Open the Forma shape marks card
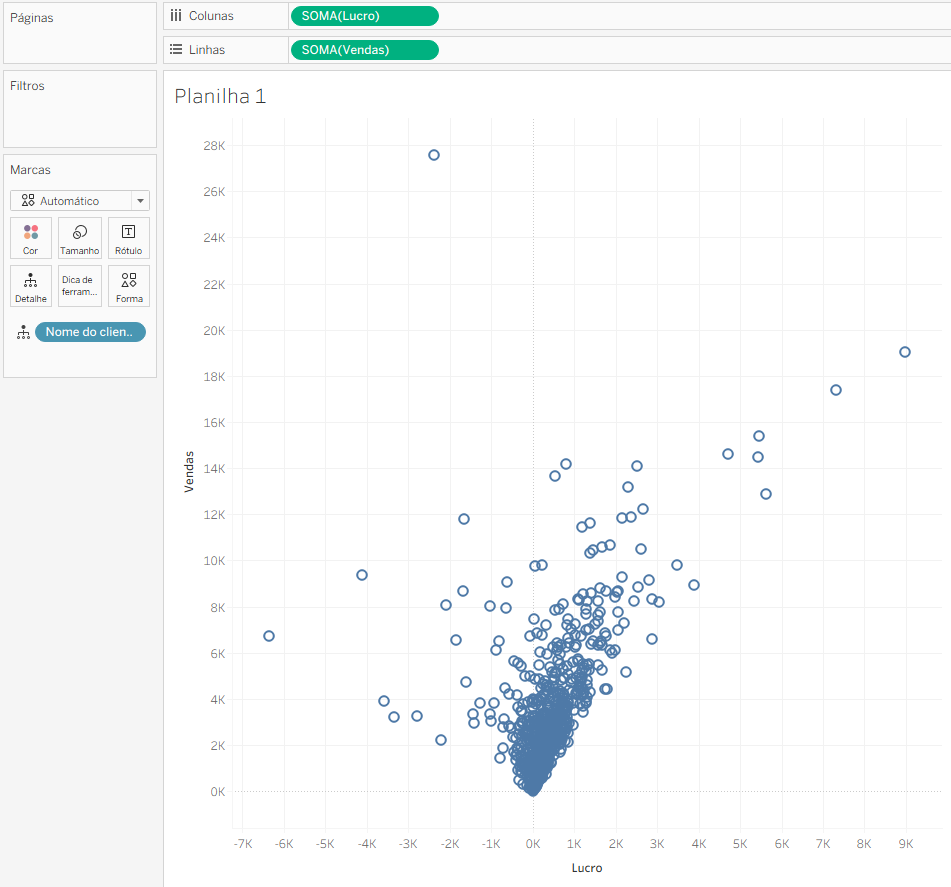Image resolution: width=951 pixels, height=887 pixels. click(x=129, y=286)
